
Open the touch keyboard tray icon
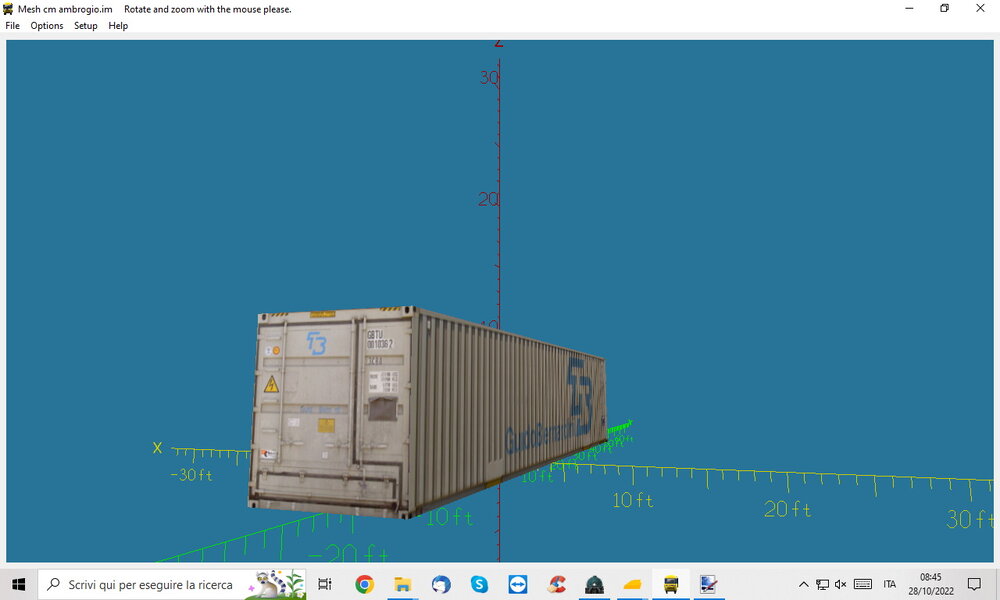863,584
